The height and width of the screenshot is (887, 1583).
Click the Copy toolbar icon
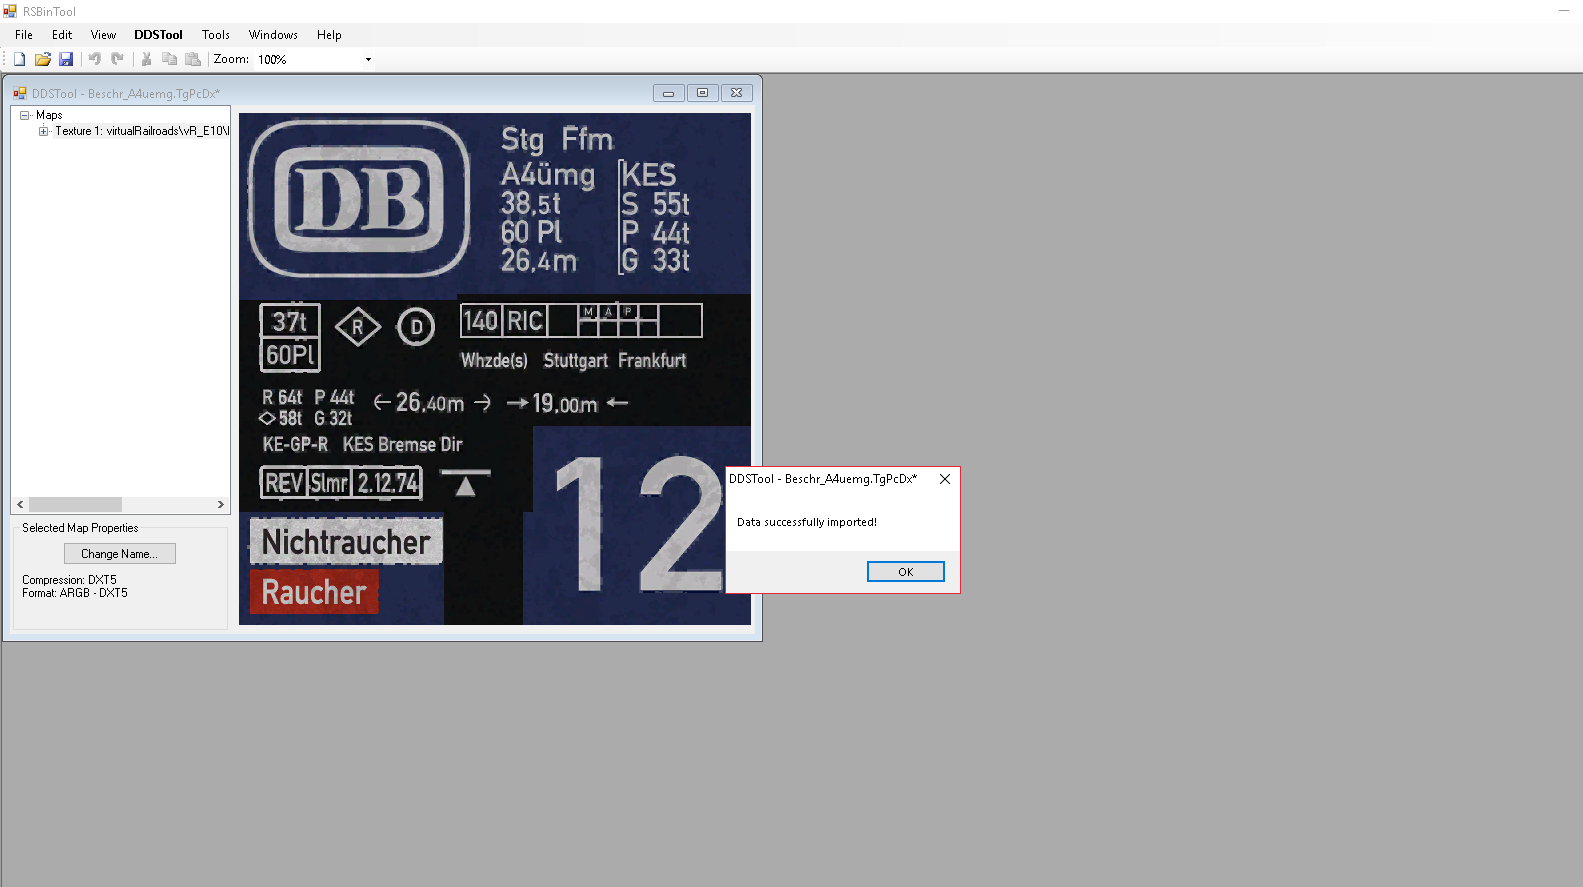170,59
